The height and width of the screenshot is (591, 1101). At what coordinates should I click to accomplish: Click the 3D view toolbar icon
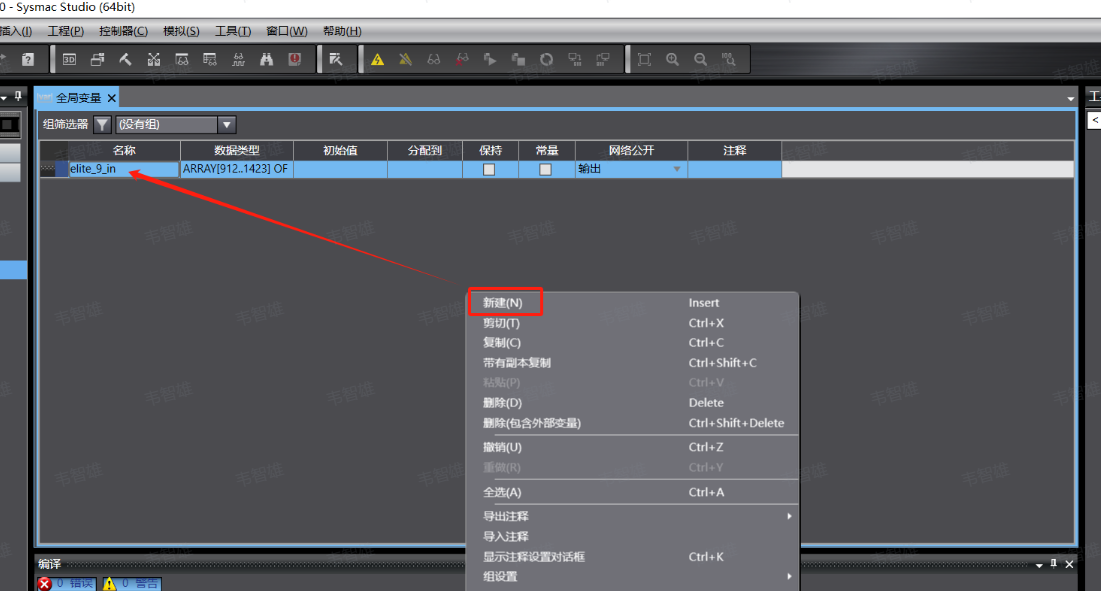(69, 60)
